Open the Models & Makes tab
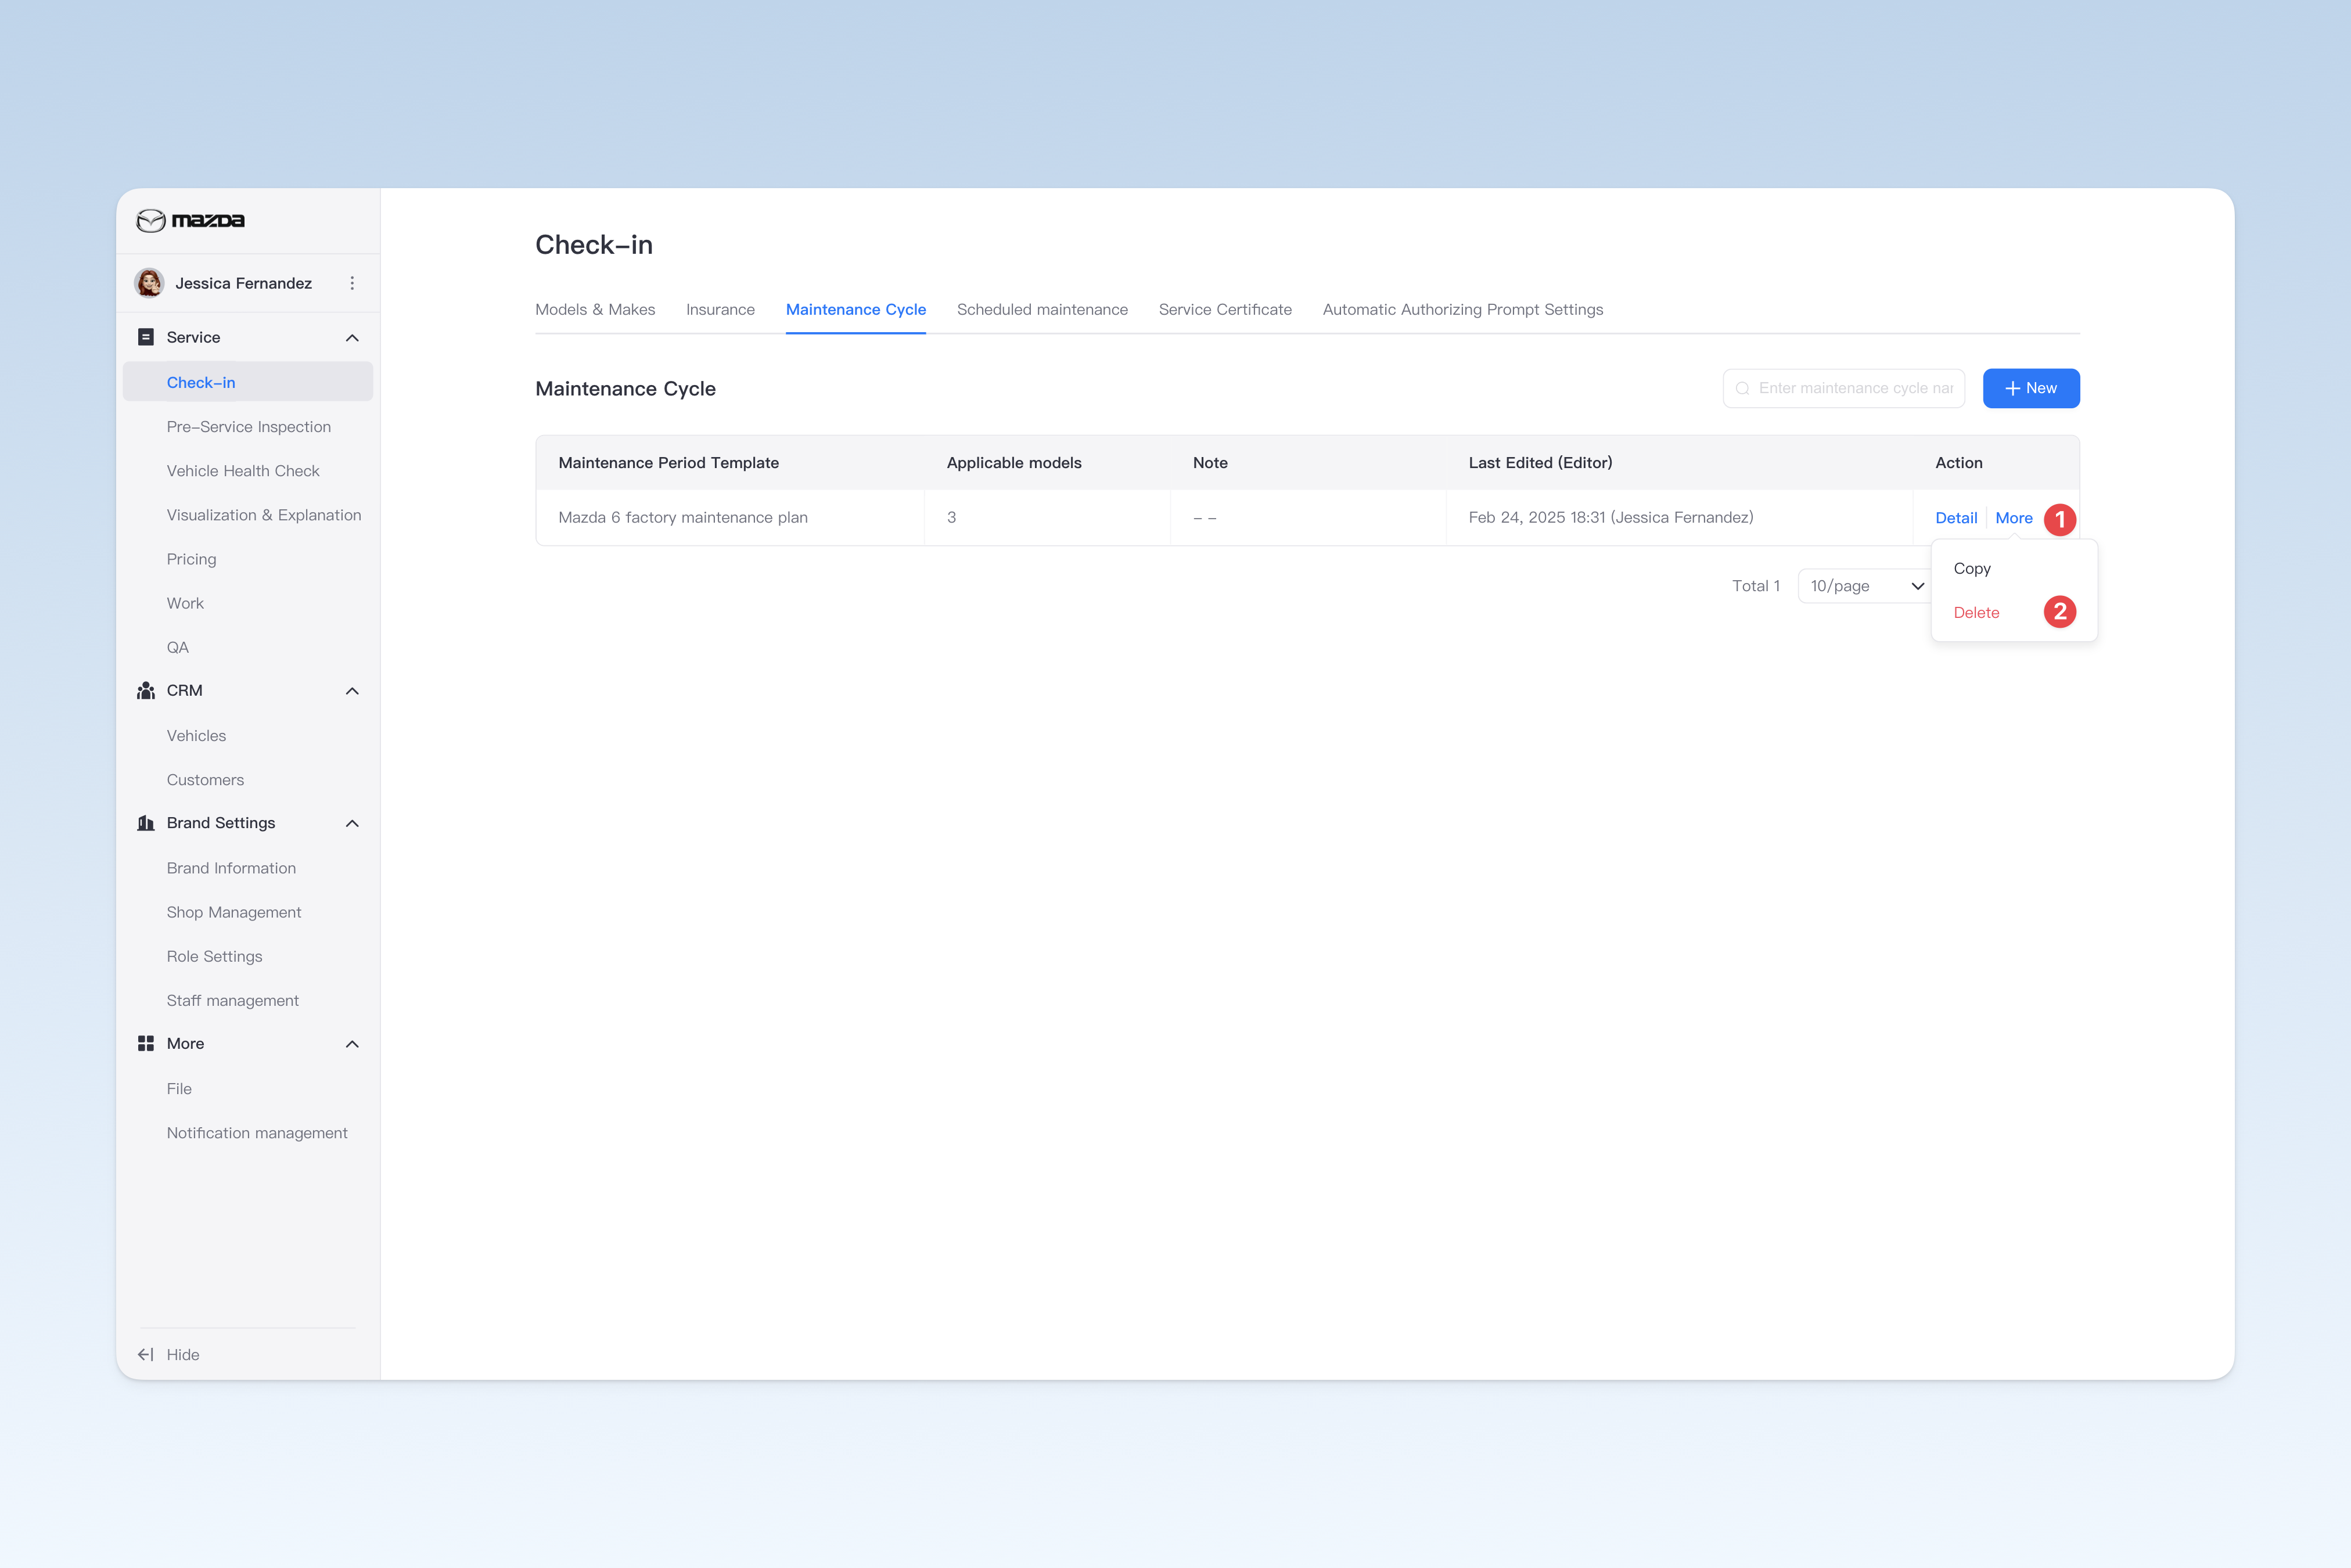This screenshot has width=2351, height=1568. [595, 309]
